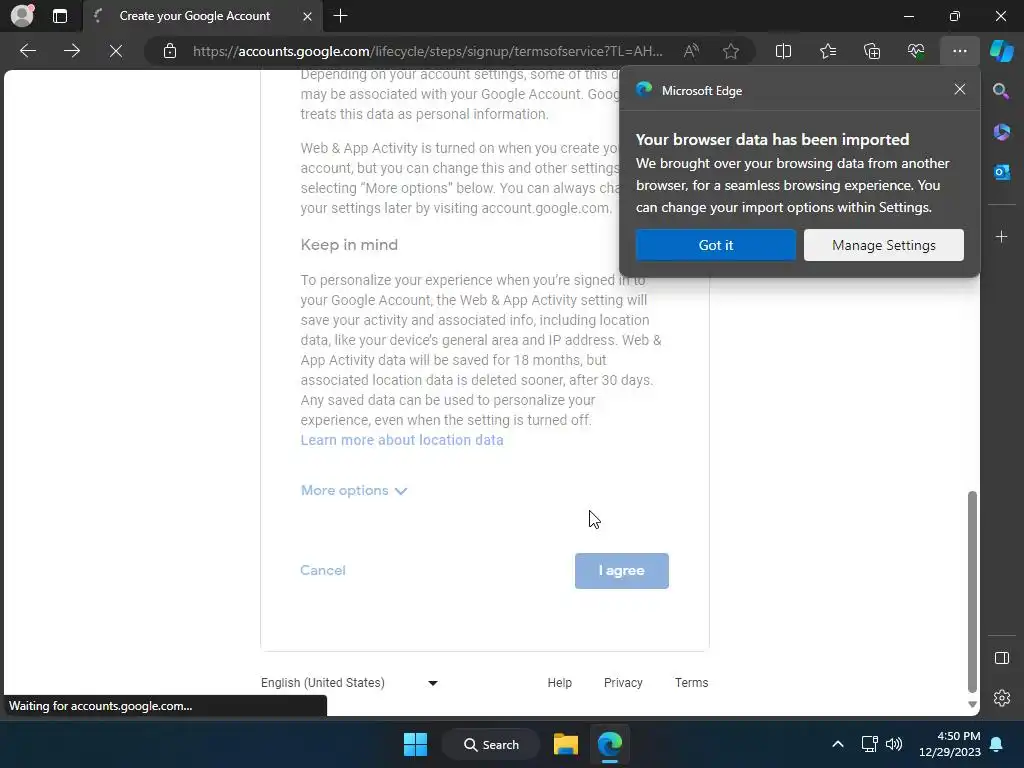The width and height of the screenshot is (1024, 768).
Task: Open clock showing 4:50 PM
Action: (x=950, y=744)
